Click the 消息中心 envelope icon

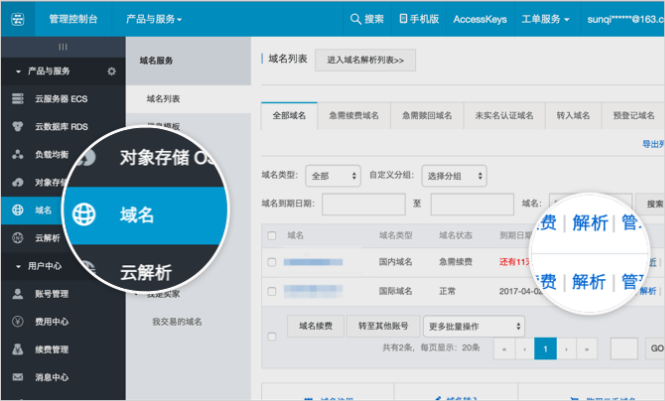[17, 378]
